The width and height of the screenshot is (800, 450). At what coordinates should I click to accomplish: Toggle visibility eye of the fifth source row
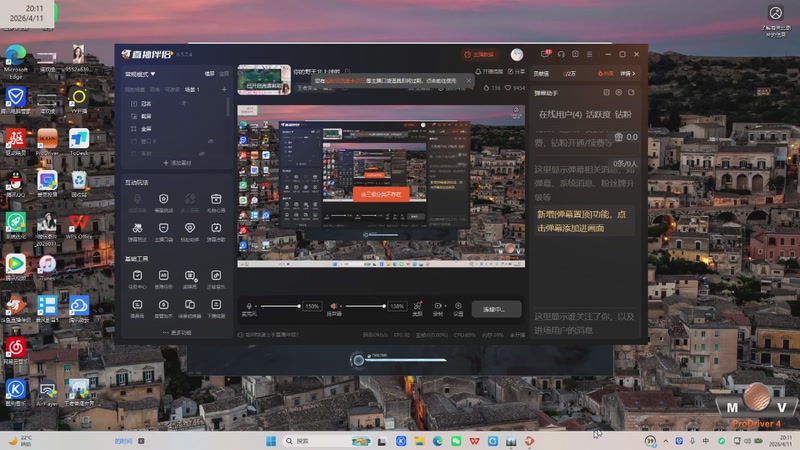[x=202, y=153]
